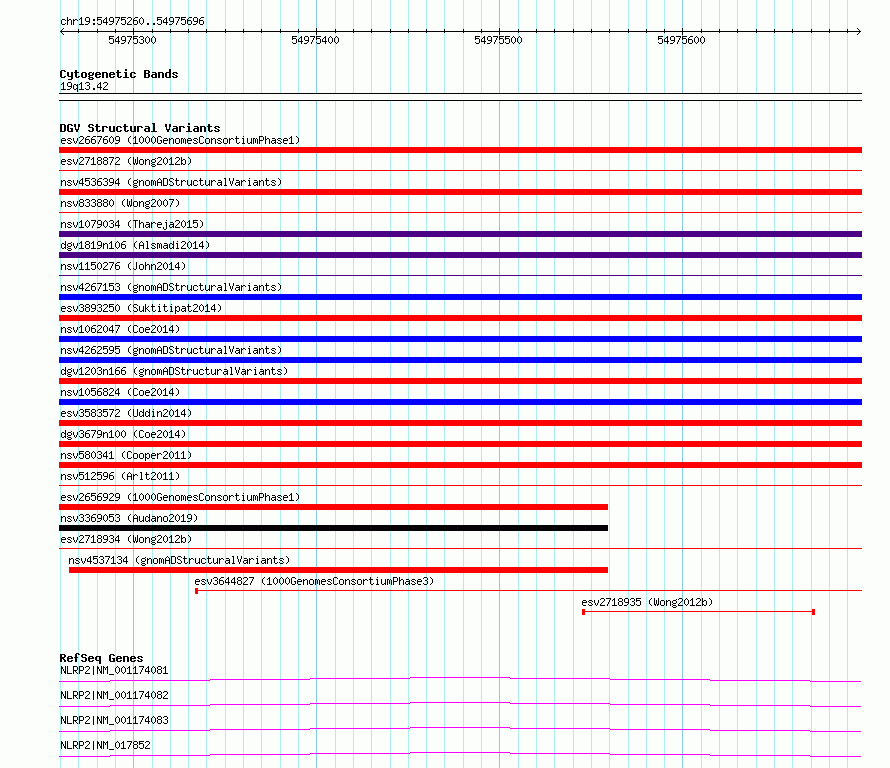Select the nsv580341 (Cooper2011) variant
Viewport: 890px width, 768px height.
(x=126, y=455)
